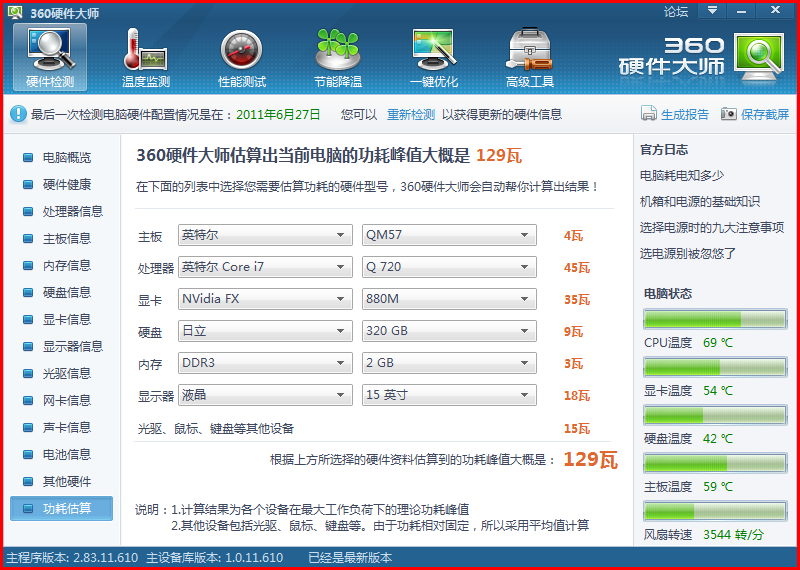Open the 机箱和电源的基础知识 article

pos(700,202)
